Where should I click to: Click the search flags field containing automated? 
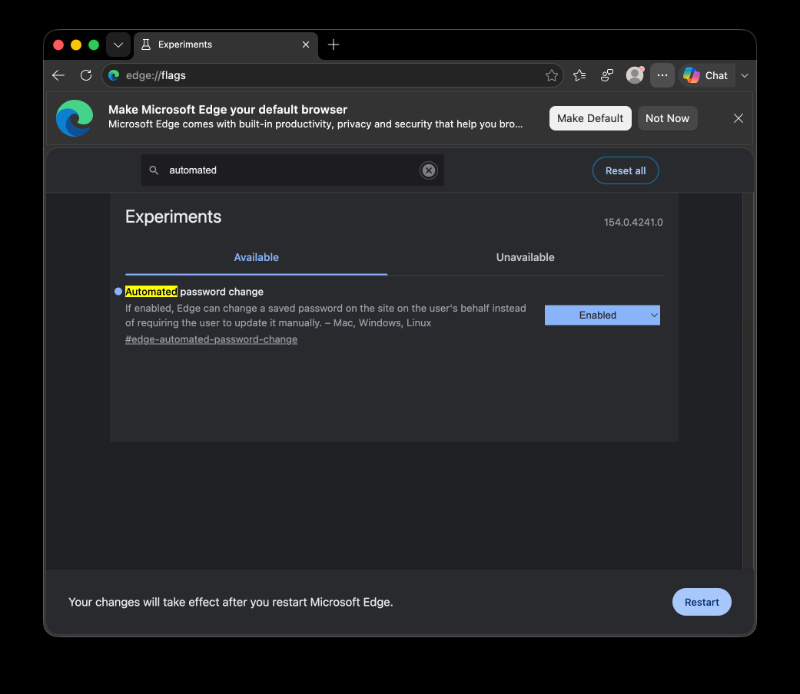point(292,170)
